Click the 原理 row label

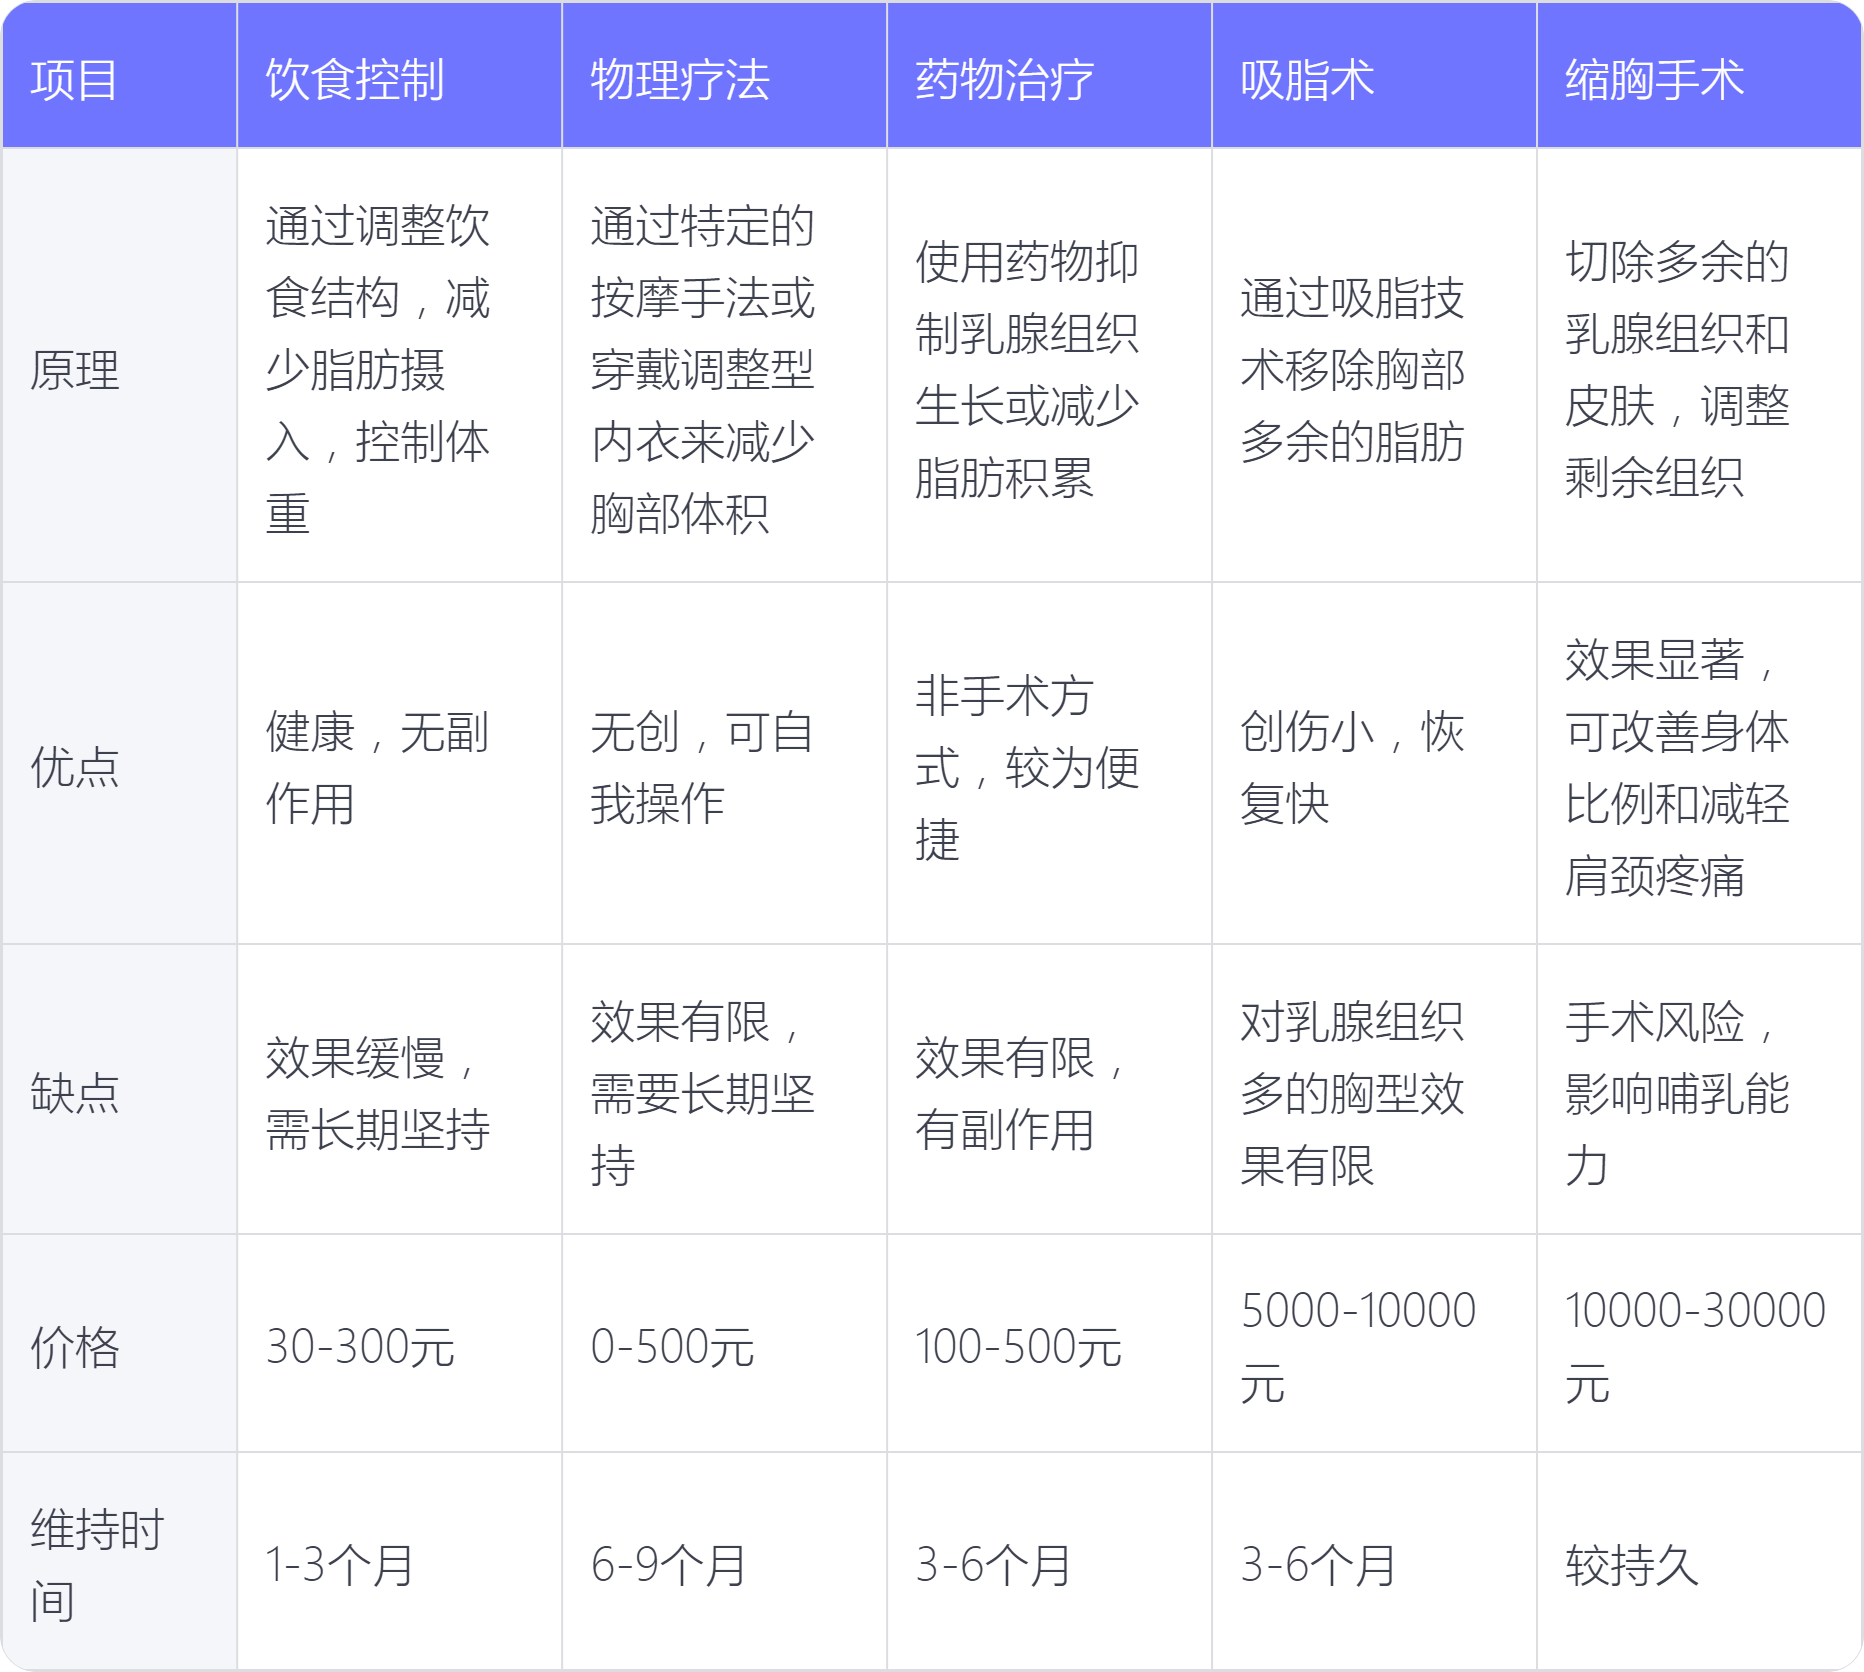click(x=75, y=370)
